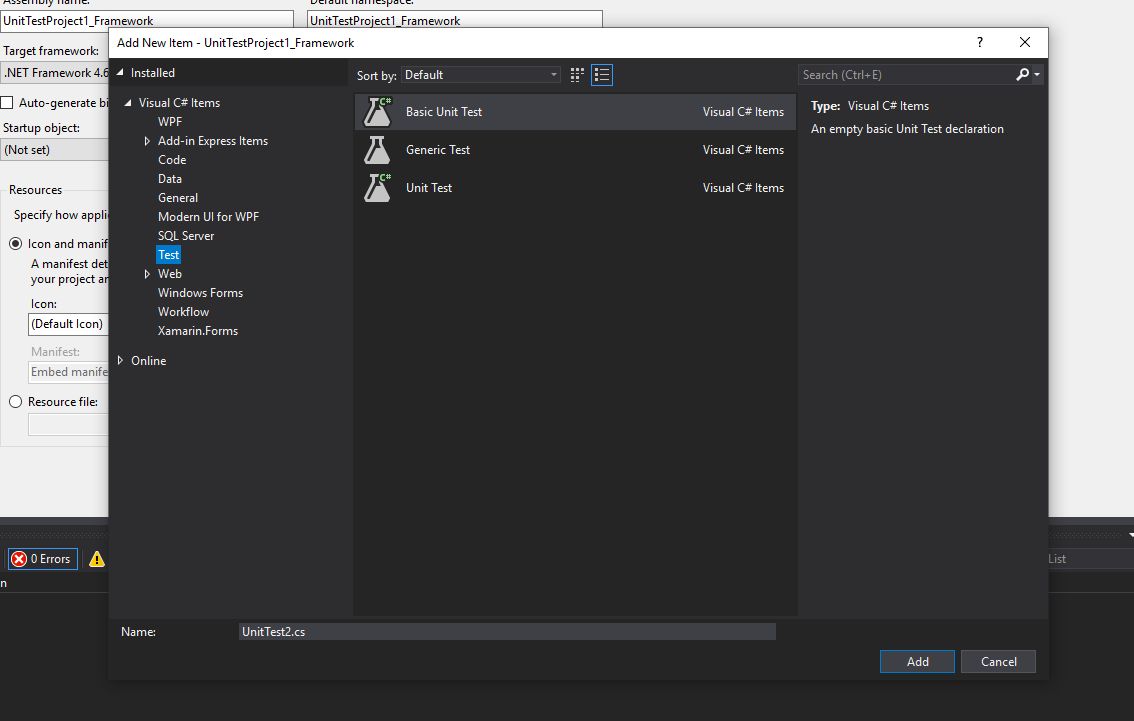This screenshot has height=721, width=1134.
Task: Select the Basic Unit Test label
Action: (x=444, y=112)
